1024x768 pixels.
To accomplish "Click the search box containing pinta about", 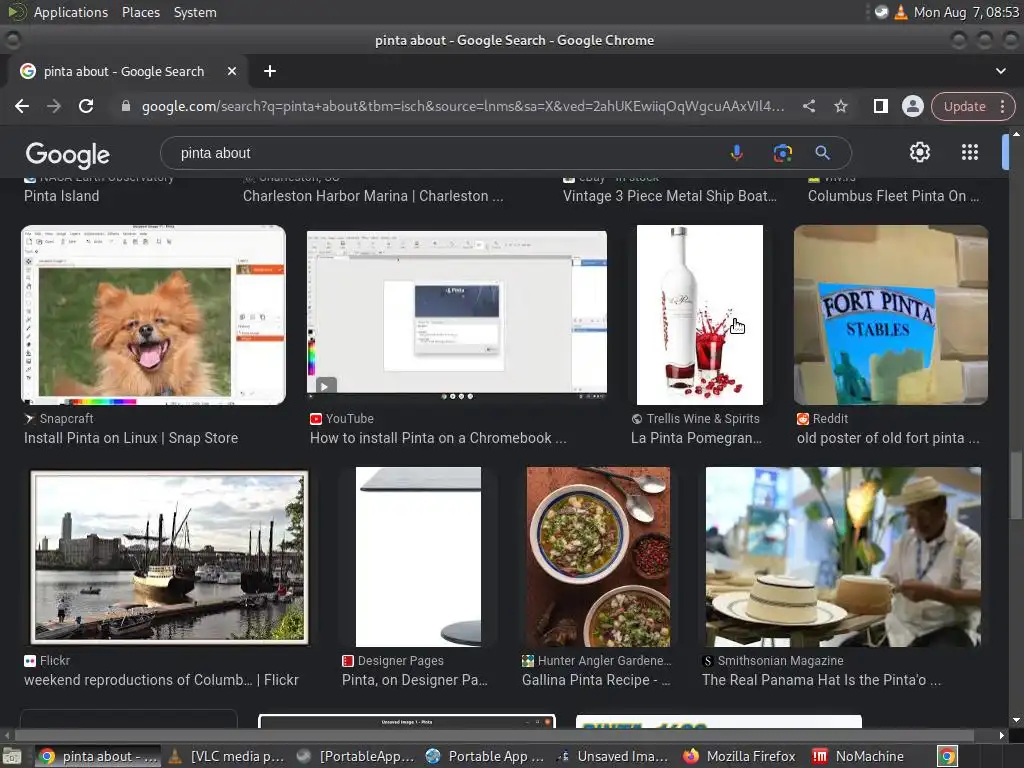I will pos(444,153).
